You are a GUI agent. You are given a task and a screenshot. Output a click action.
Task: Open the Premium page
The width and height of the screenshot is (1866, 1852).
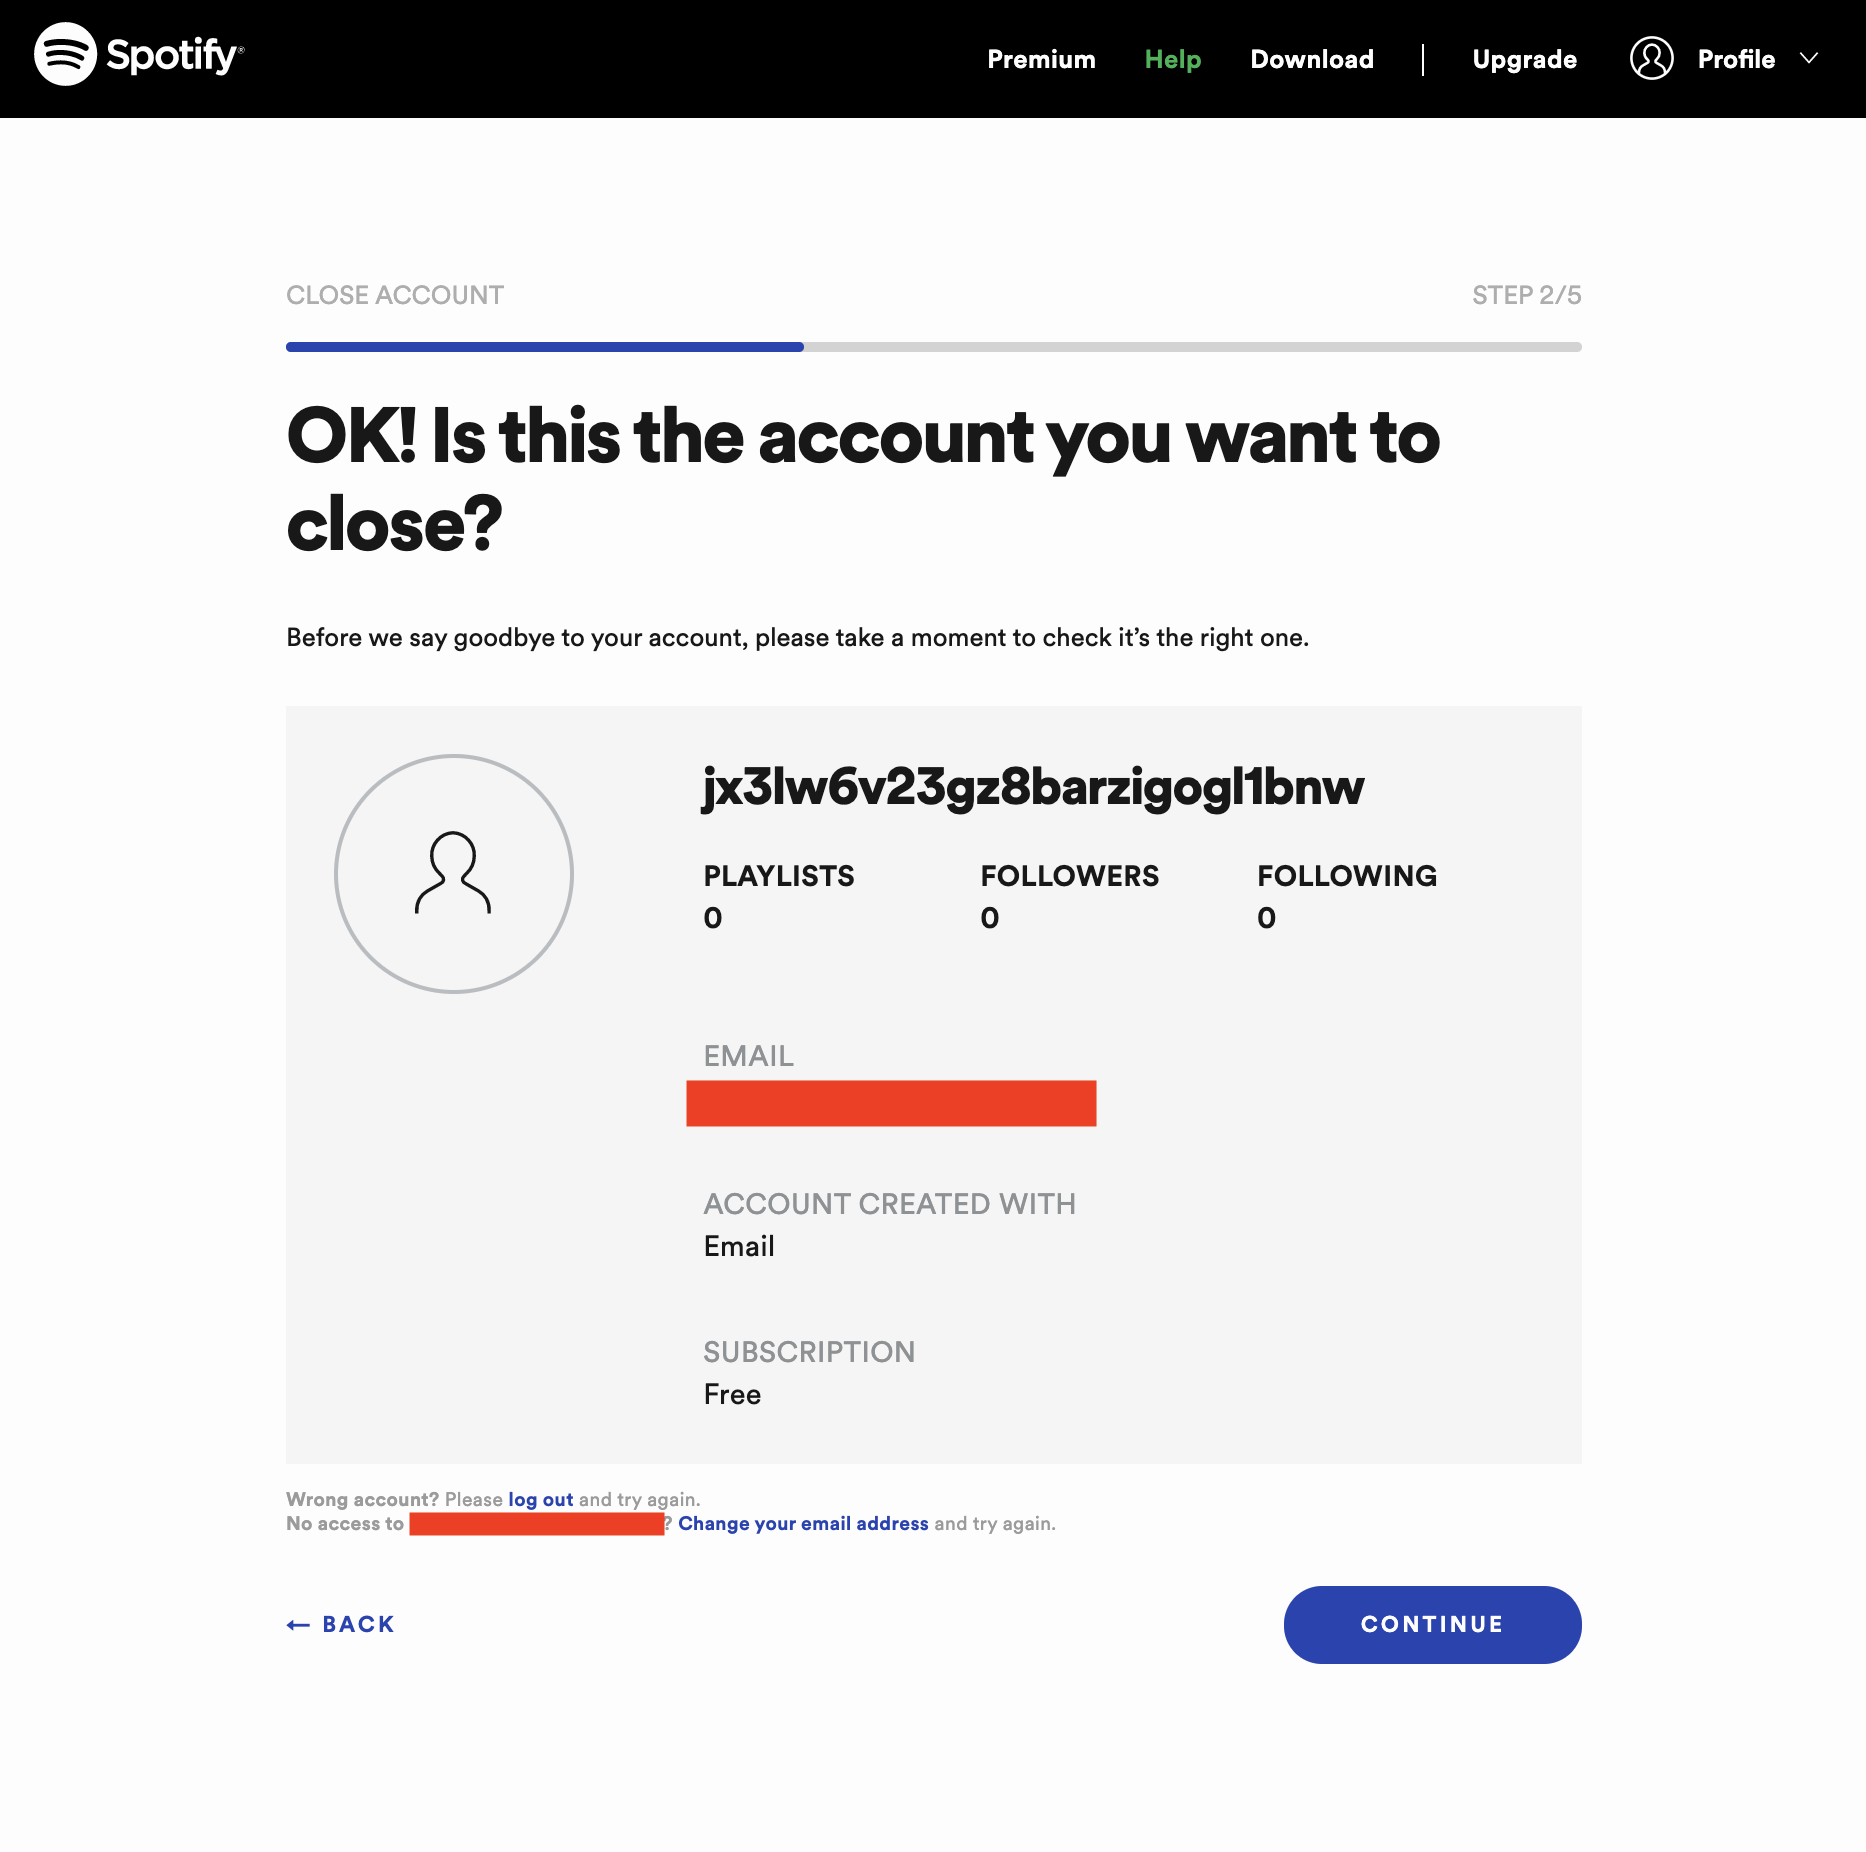point(1041,59)
